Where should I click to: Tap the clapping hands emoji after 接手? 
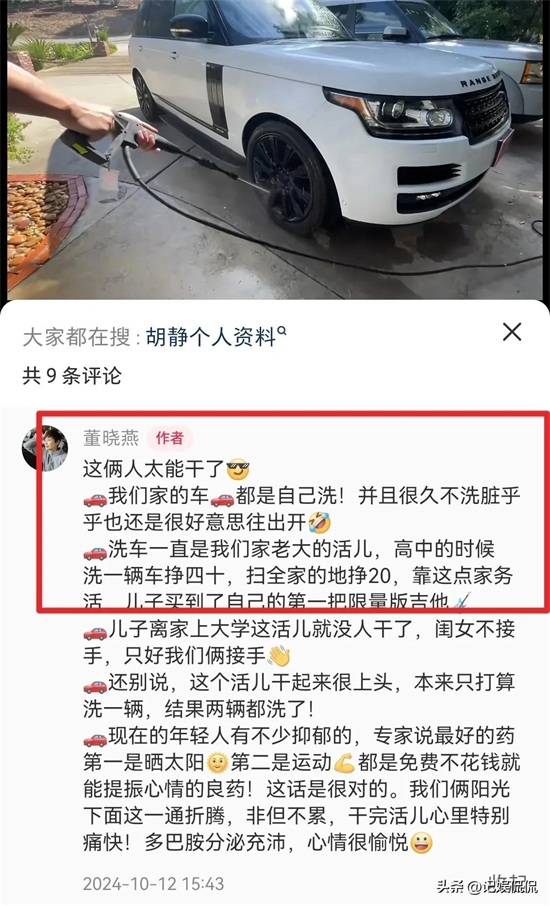coord(278,655)
